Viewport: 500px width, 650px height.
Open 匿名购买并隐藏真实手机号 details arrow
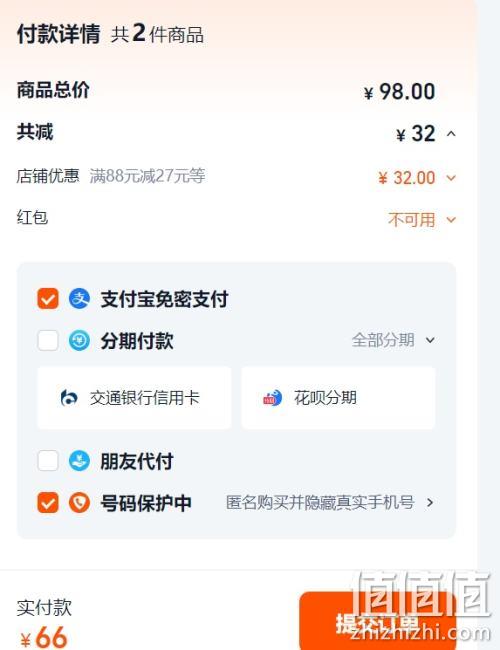coord(430,502)
